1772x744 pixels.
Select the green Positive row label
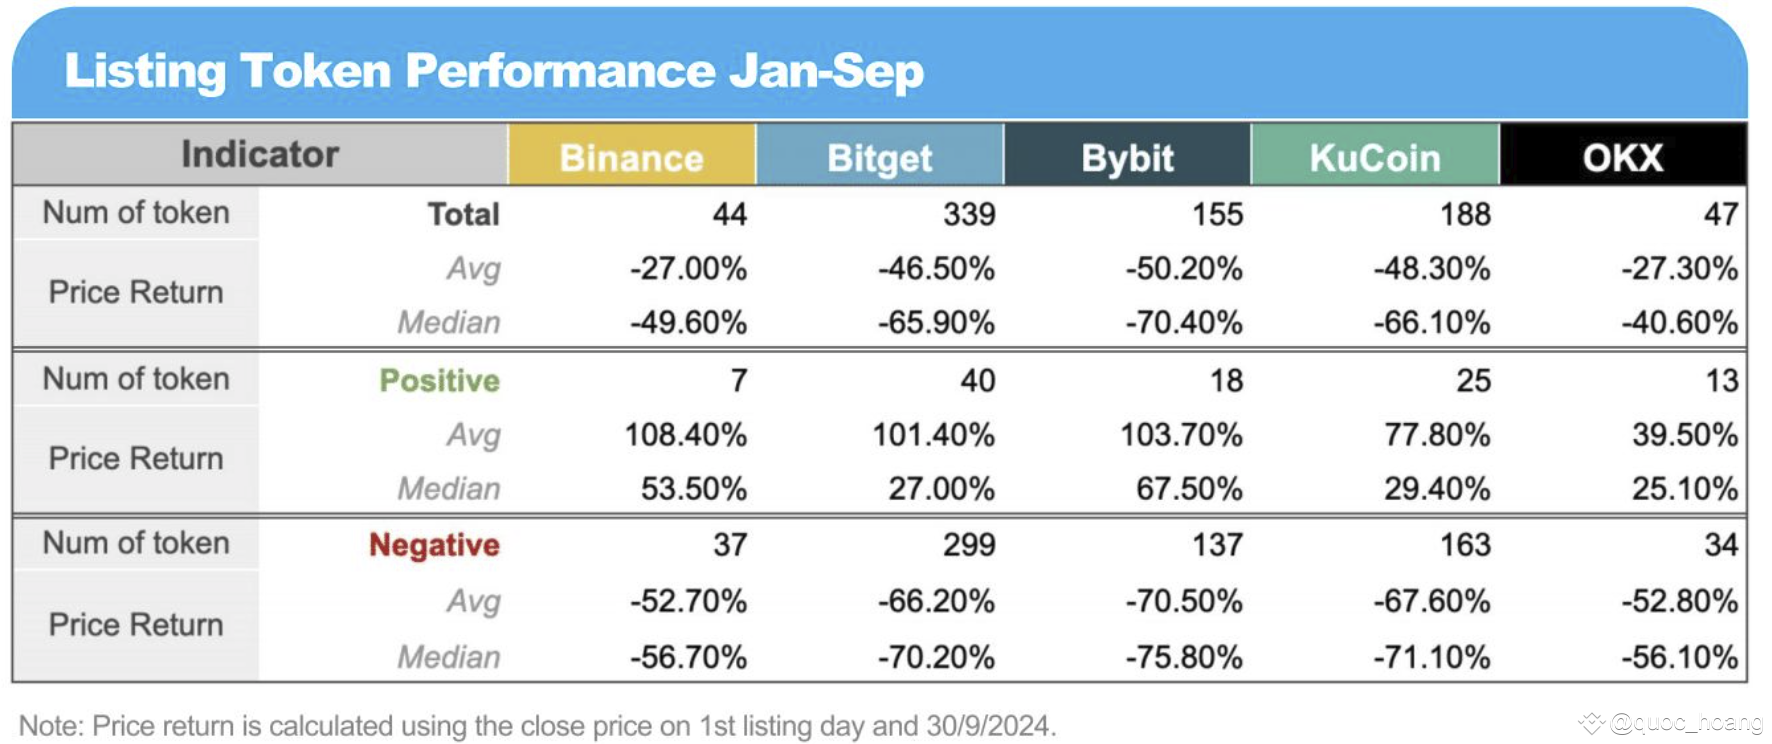click(x=439, y=380)
